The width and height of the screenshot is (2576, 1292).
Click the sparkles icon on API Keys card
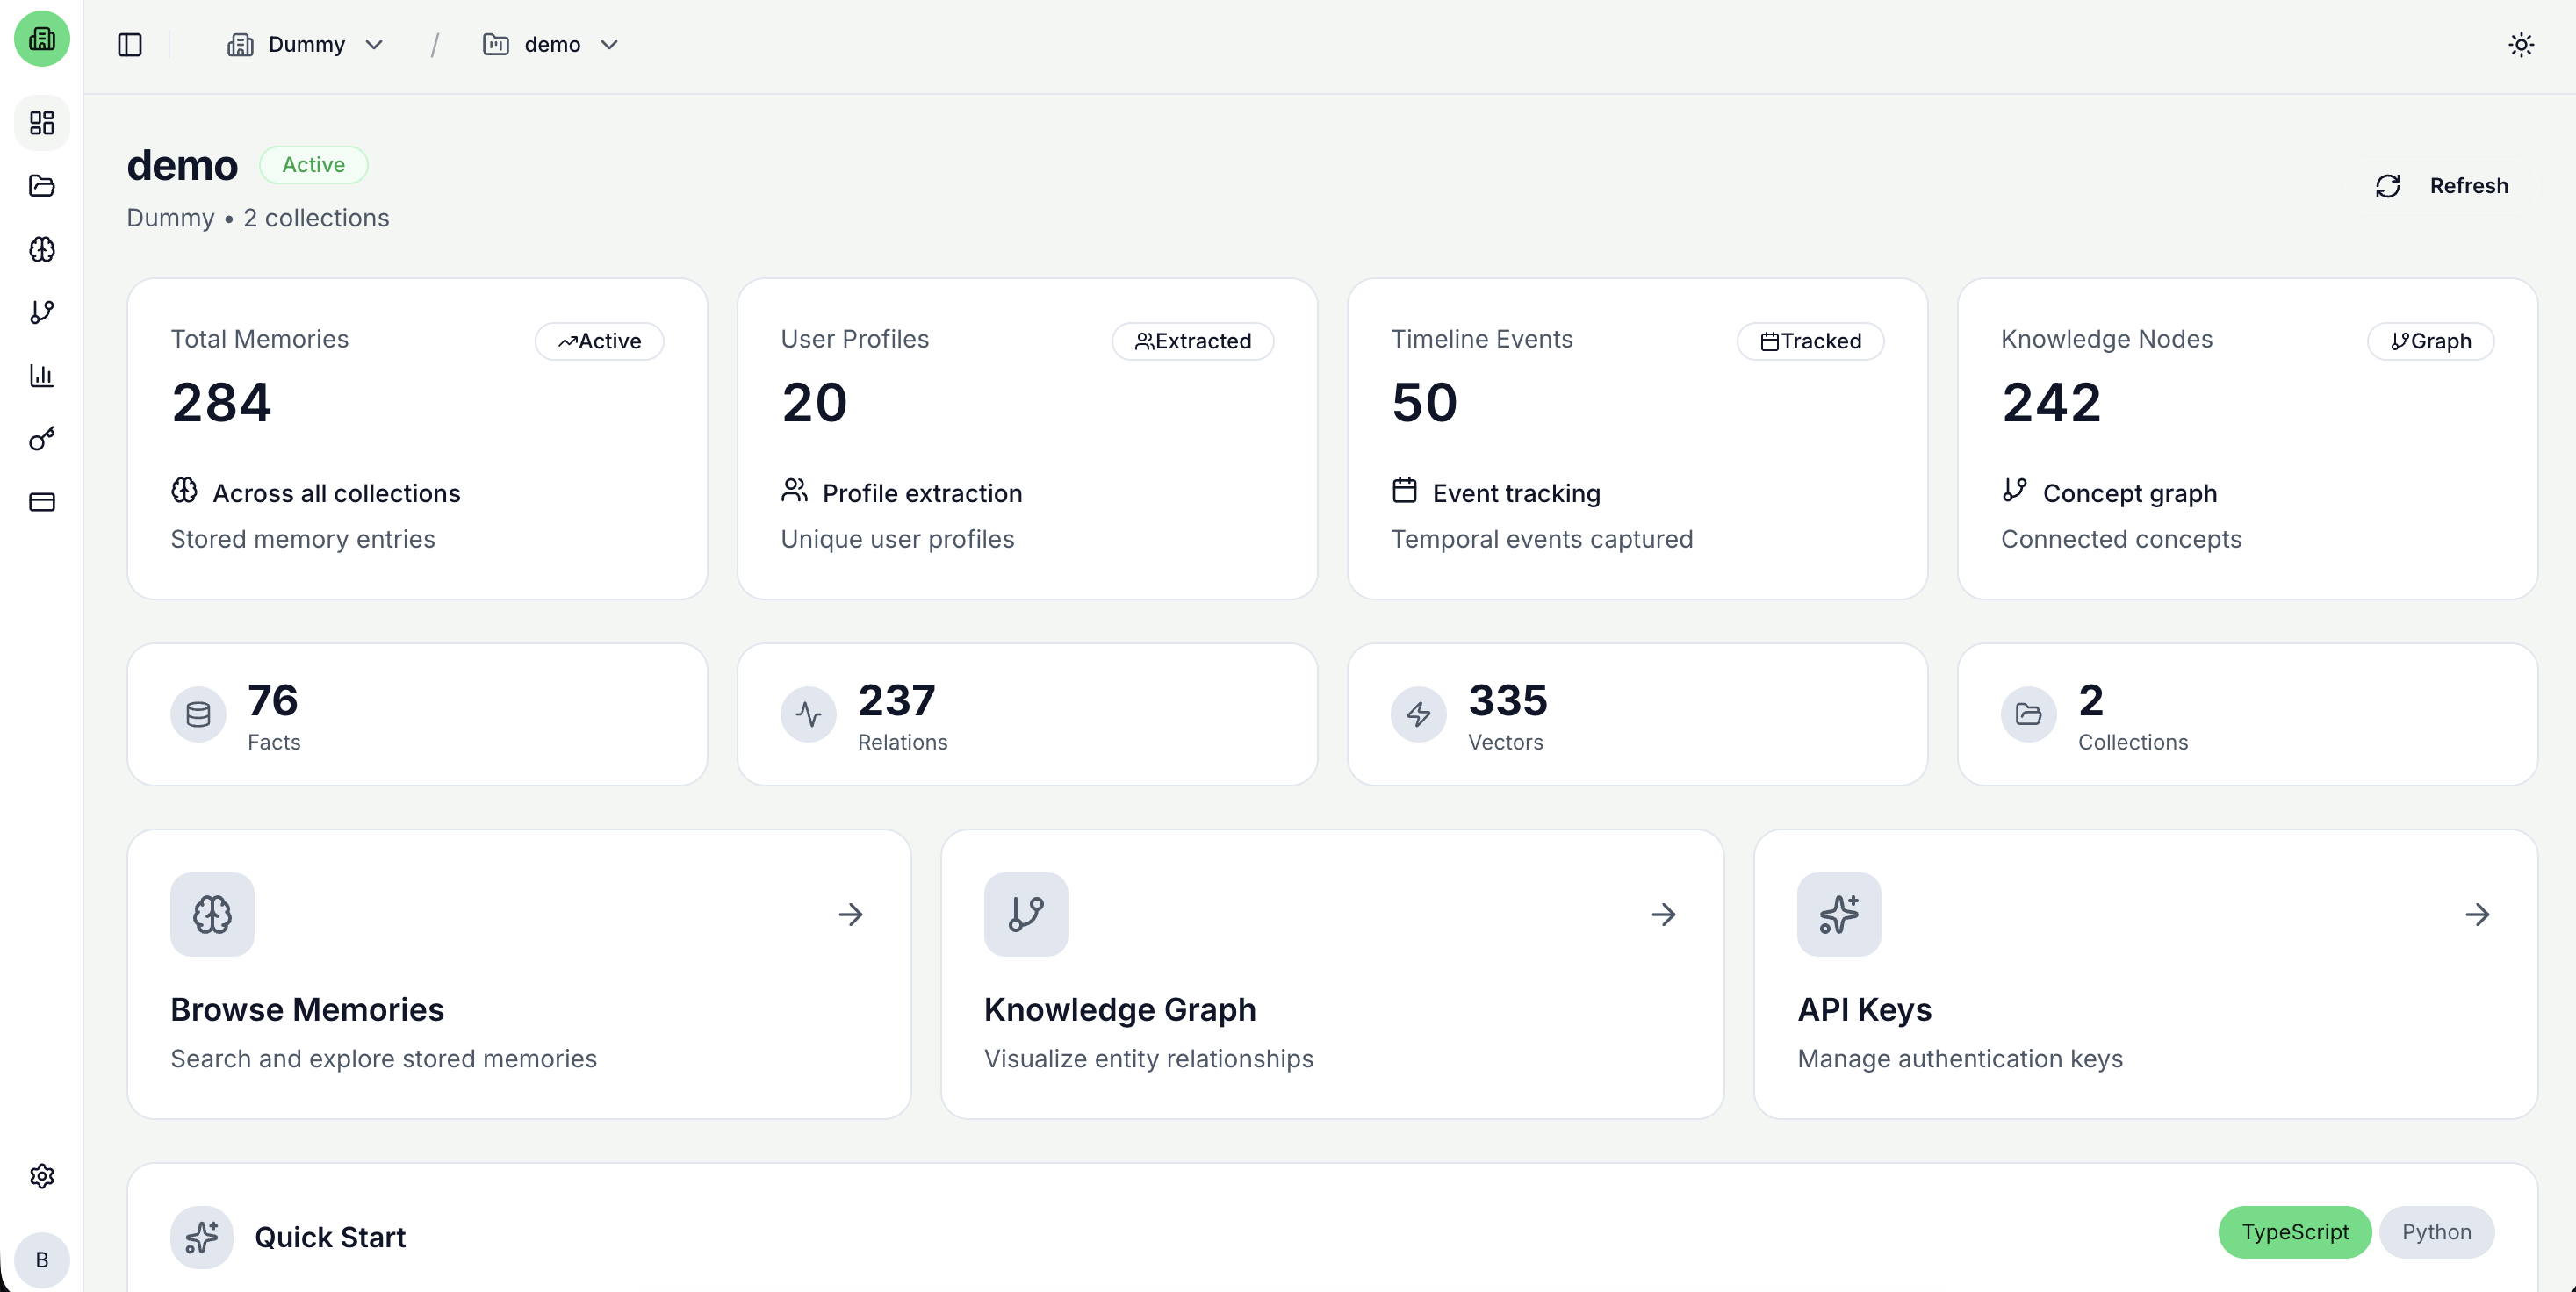point(1839,913)
